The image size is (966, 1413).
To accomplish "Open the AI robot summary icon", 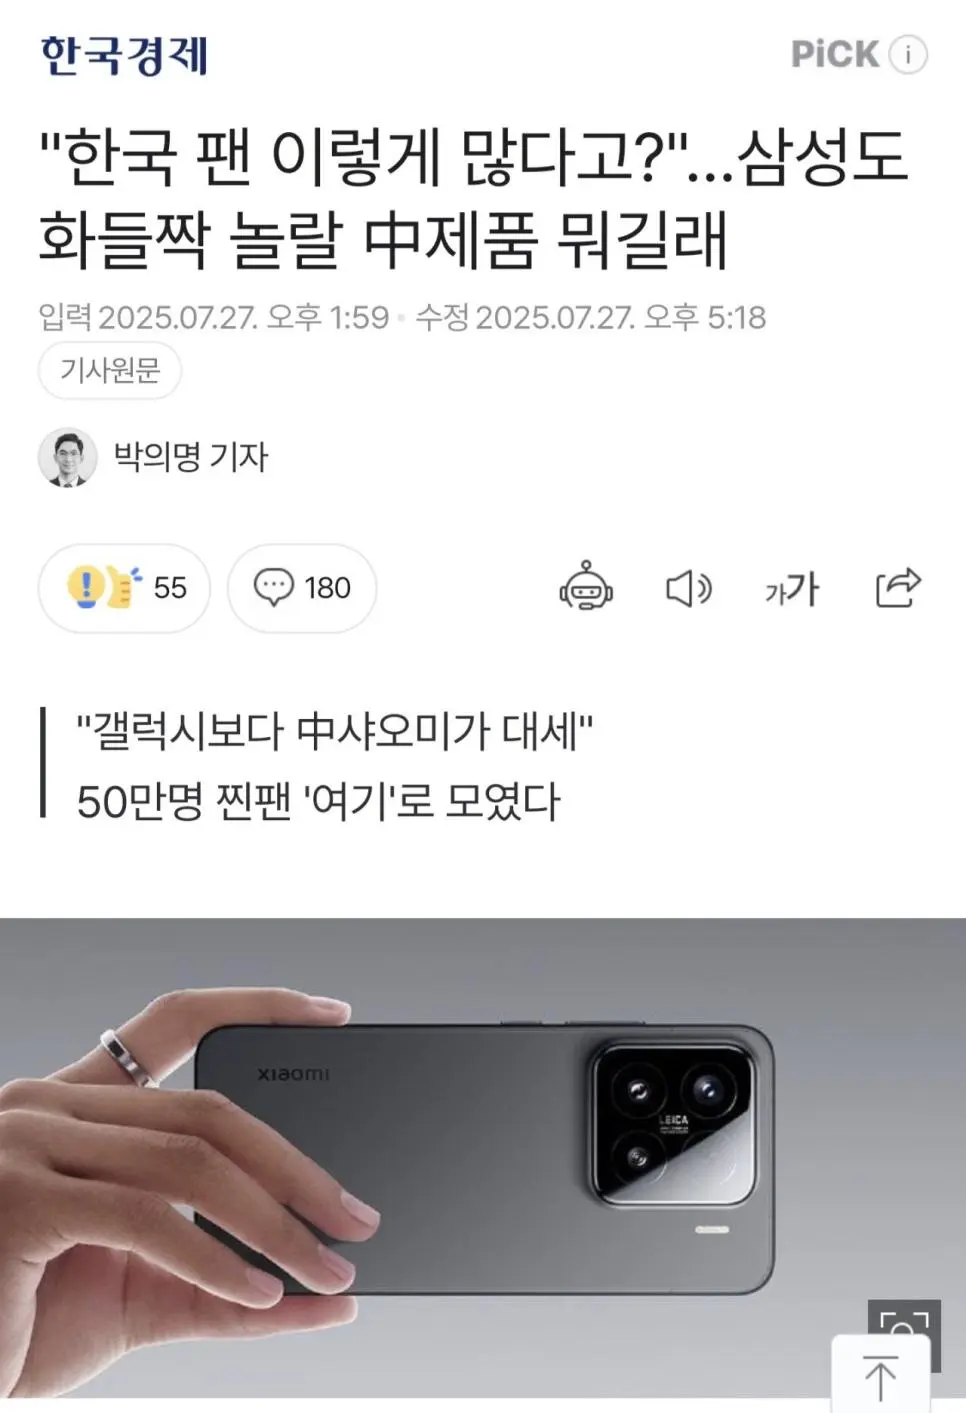I will (x=586, y=587).
